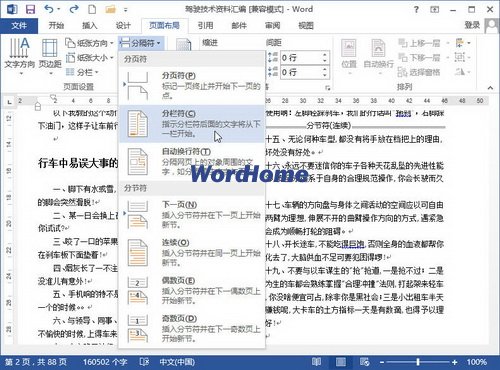The height and width of the screenshot is (370, 500).
Task: Click the 行车中易误大事的 heading text
Action: [78, 163]
